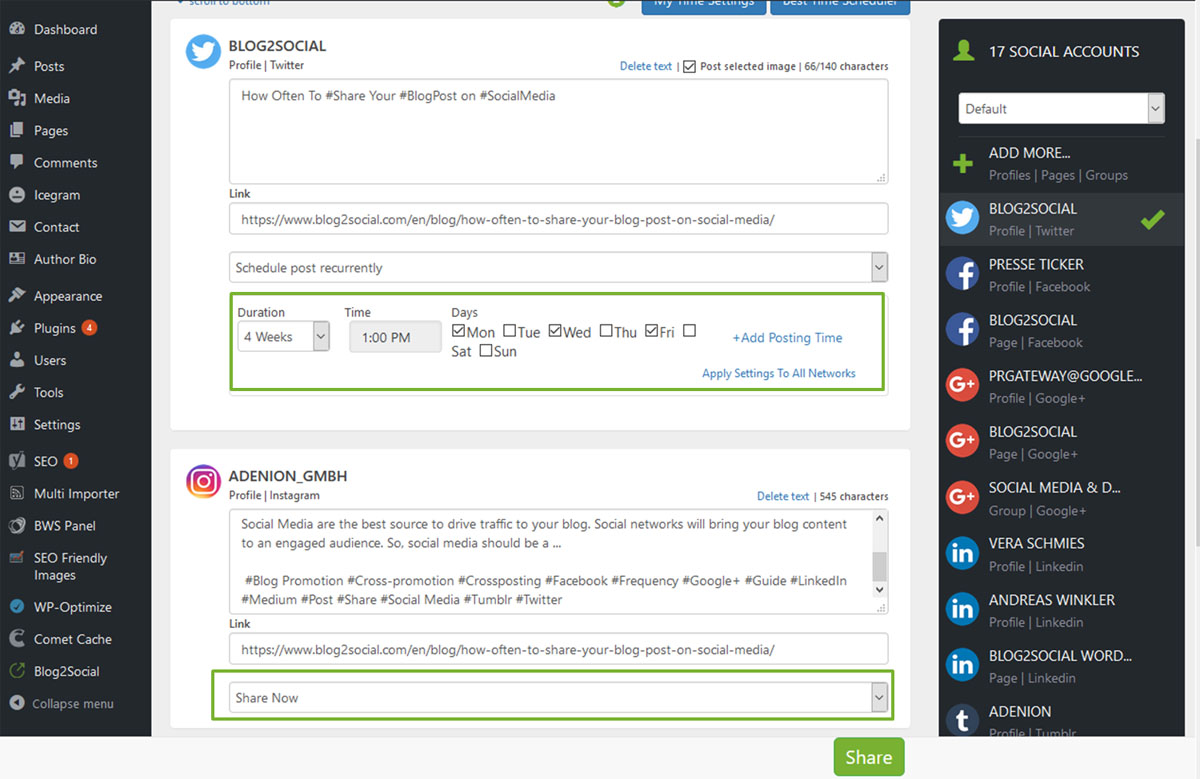Viewport: 1200px width, 779px height.
Task: Check the Tue day checkbox
Action: pos(510,331)
